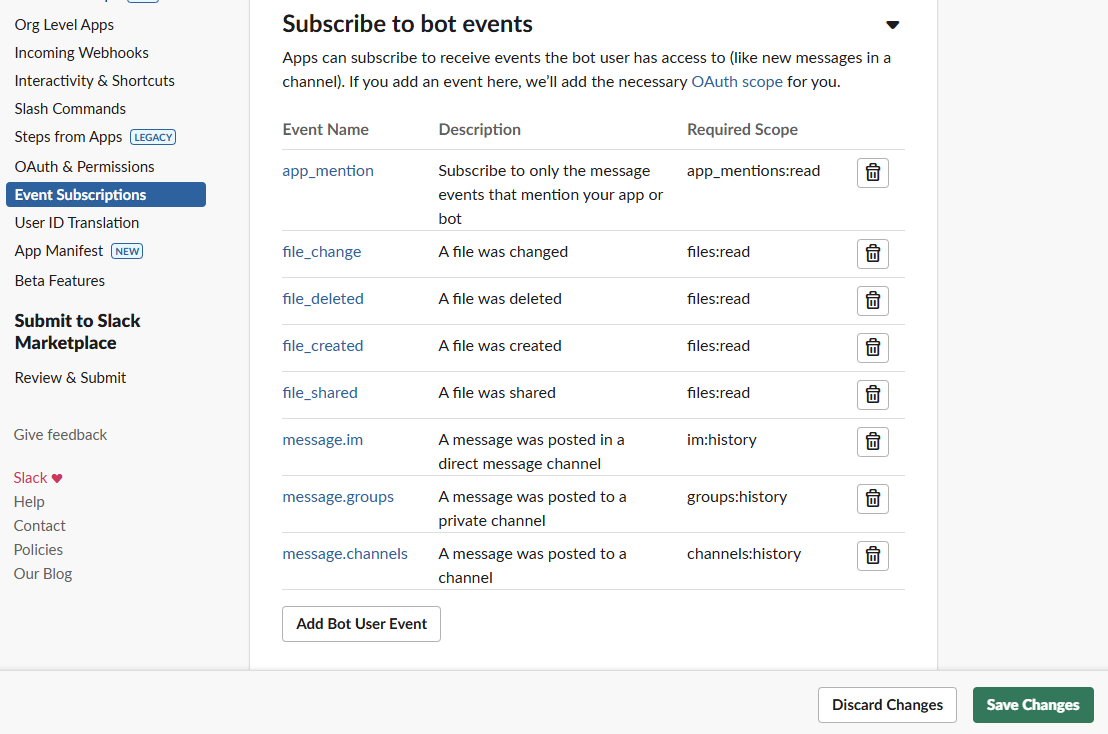Open the message.channels event link
The height and width of the screenshot is (734, 1108).
pos(345,554)
